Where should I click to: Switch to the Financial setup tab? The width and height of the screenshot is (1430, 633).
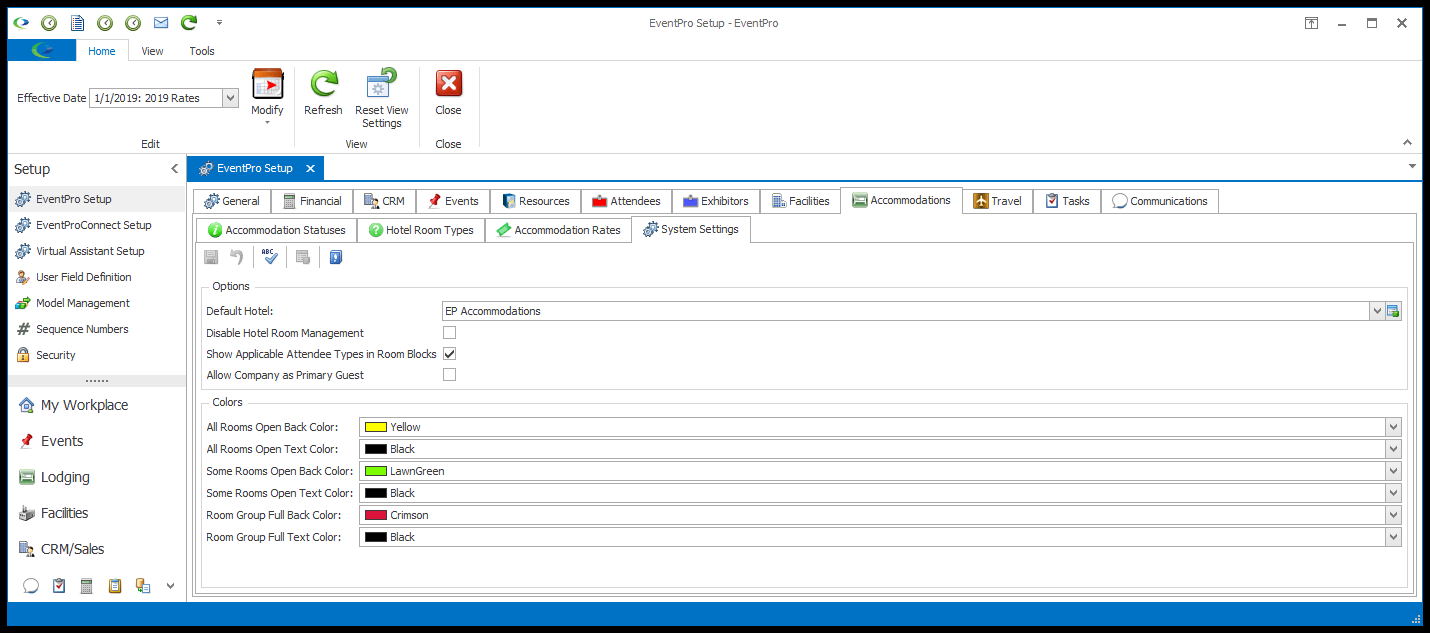312,201
